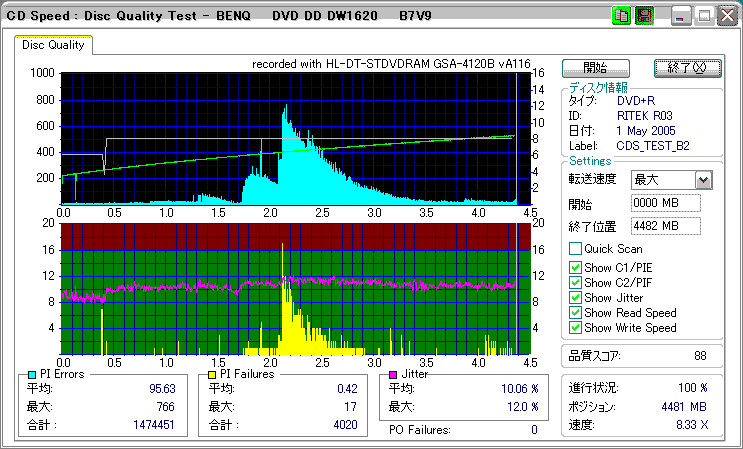Click the copy to clipboard icon
743x449 pixels.
pyautogui.click(x=622, y=16)
